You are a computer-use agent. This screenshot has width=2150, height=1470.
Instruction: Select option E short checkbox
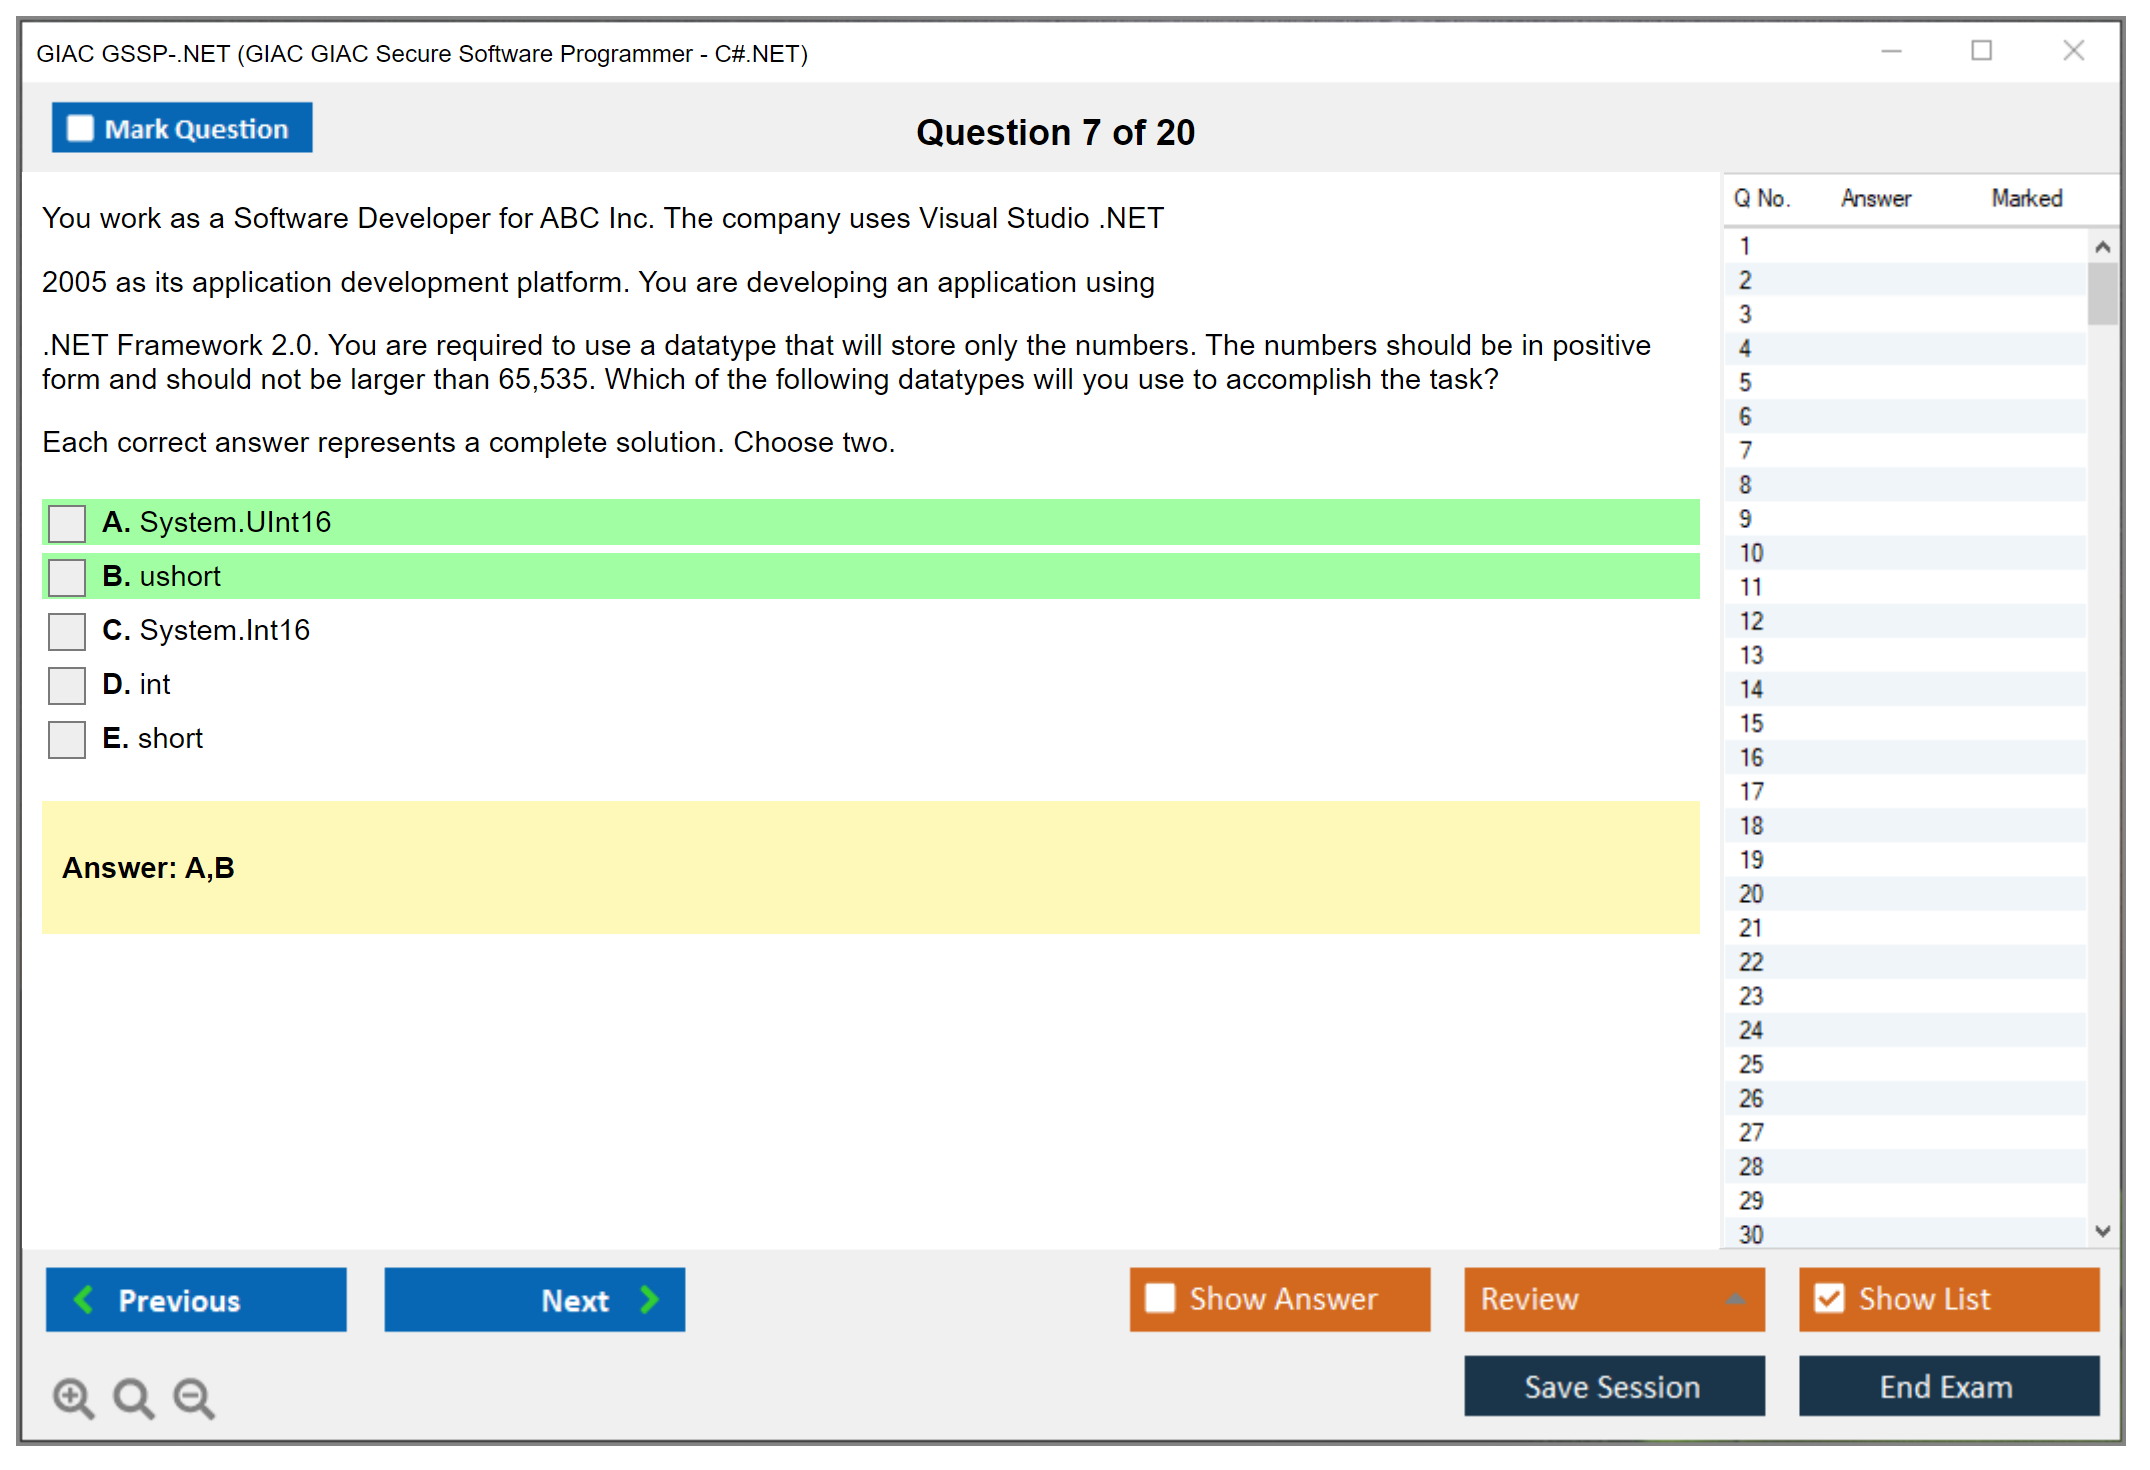pyautogui.click(x=67, y=739)
